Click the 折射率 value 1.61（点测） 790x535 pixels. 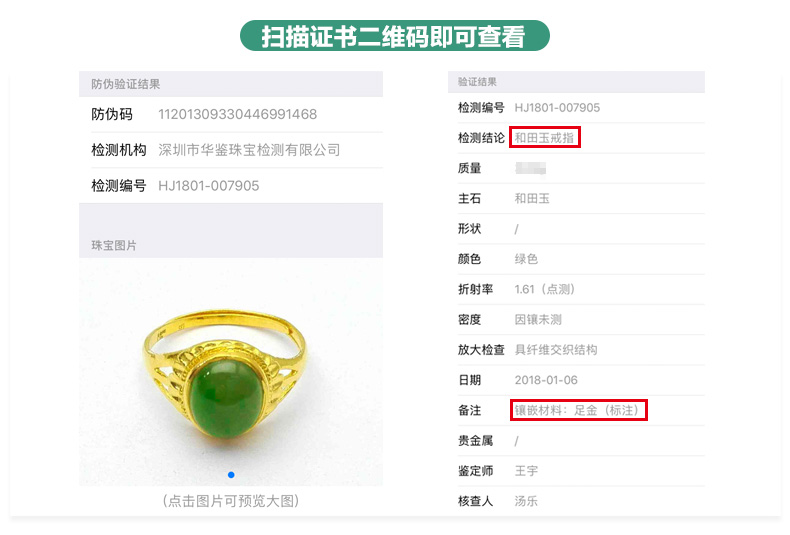pos(545,289)
